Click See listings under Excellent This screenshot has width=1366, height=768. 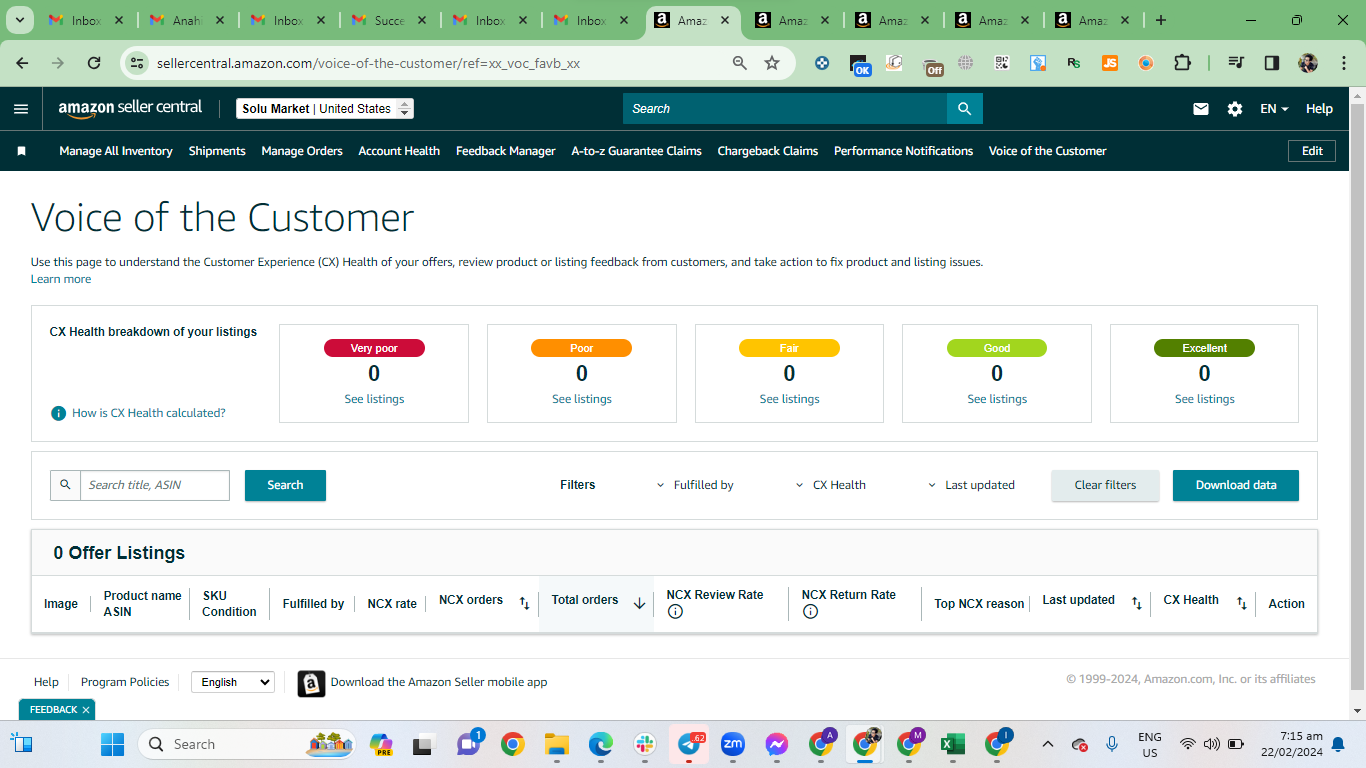(x=1204, y=399)
